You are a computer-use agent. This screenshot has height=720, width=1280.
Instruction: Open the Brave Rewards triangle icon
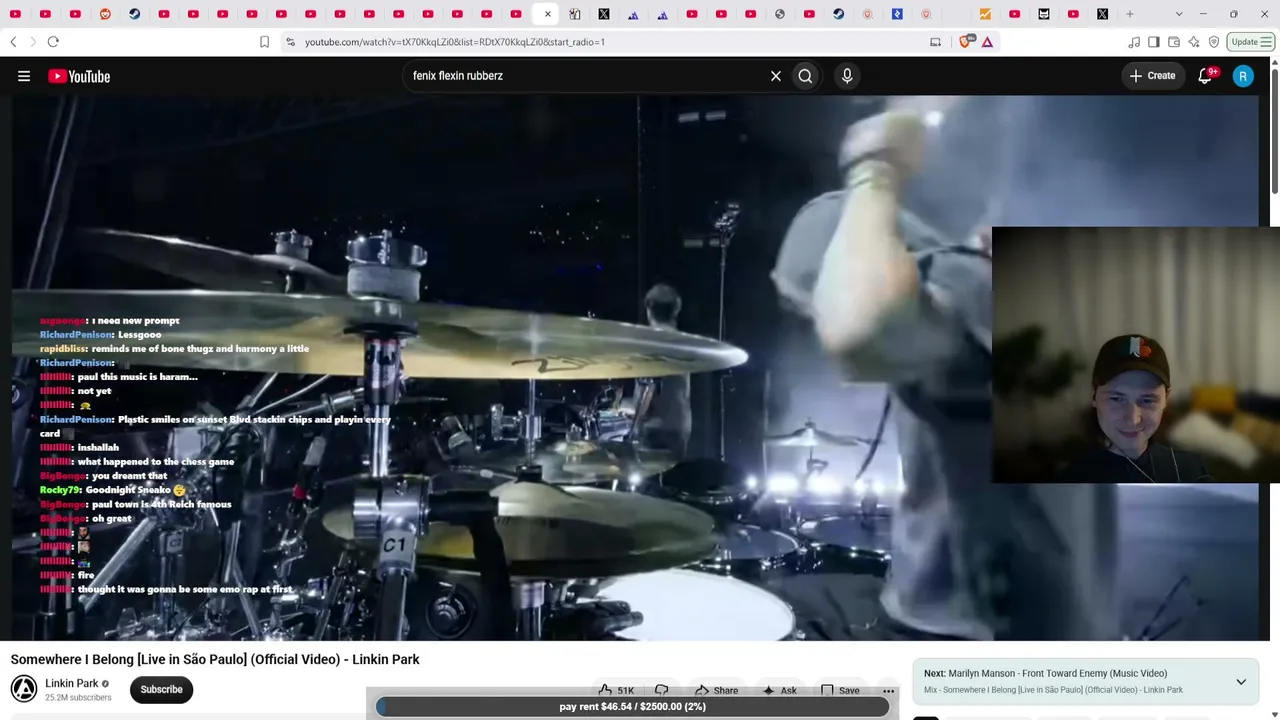987,42
